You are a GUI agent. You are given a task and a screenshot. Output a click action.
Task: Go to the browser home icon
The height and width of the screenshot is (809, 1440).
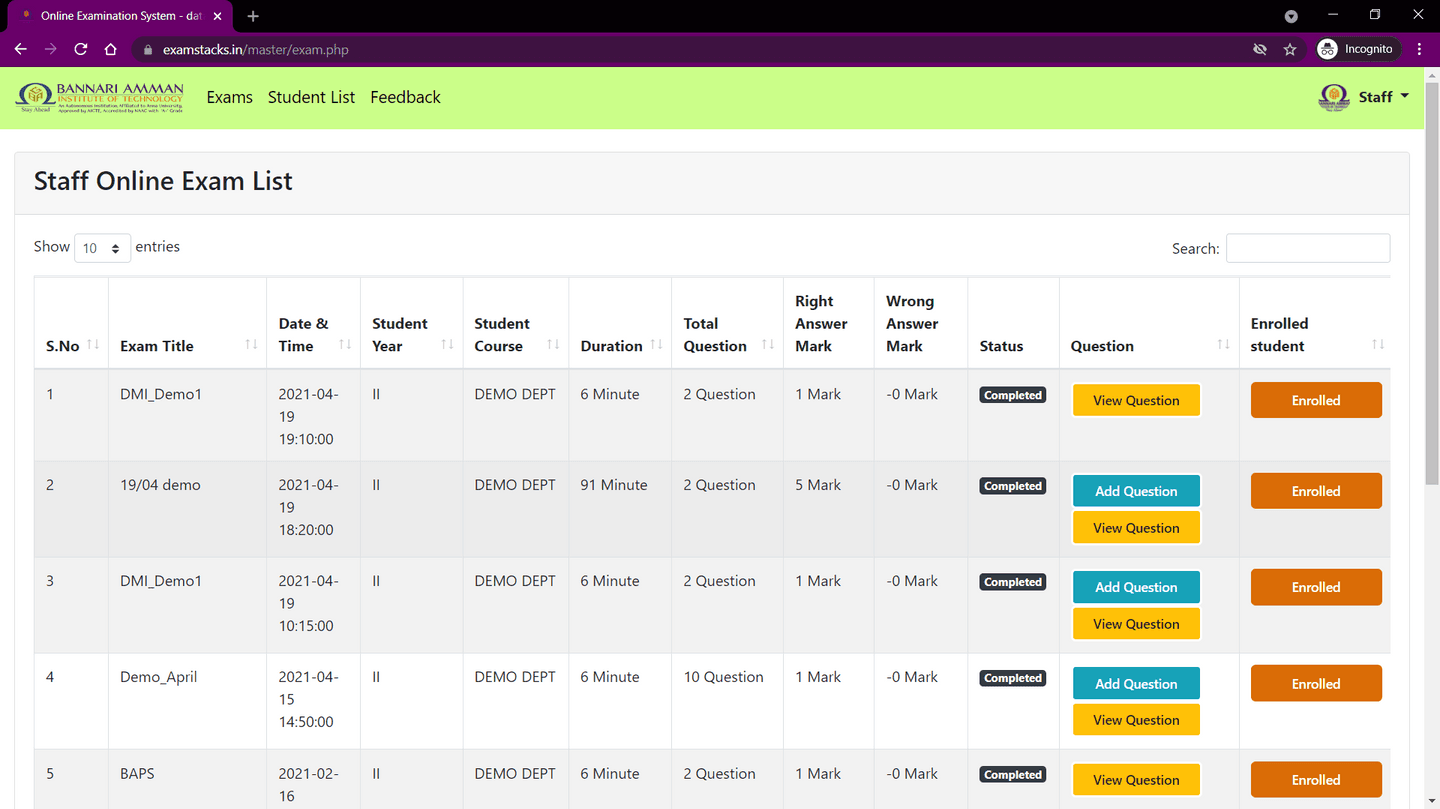(111, 49)
